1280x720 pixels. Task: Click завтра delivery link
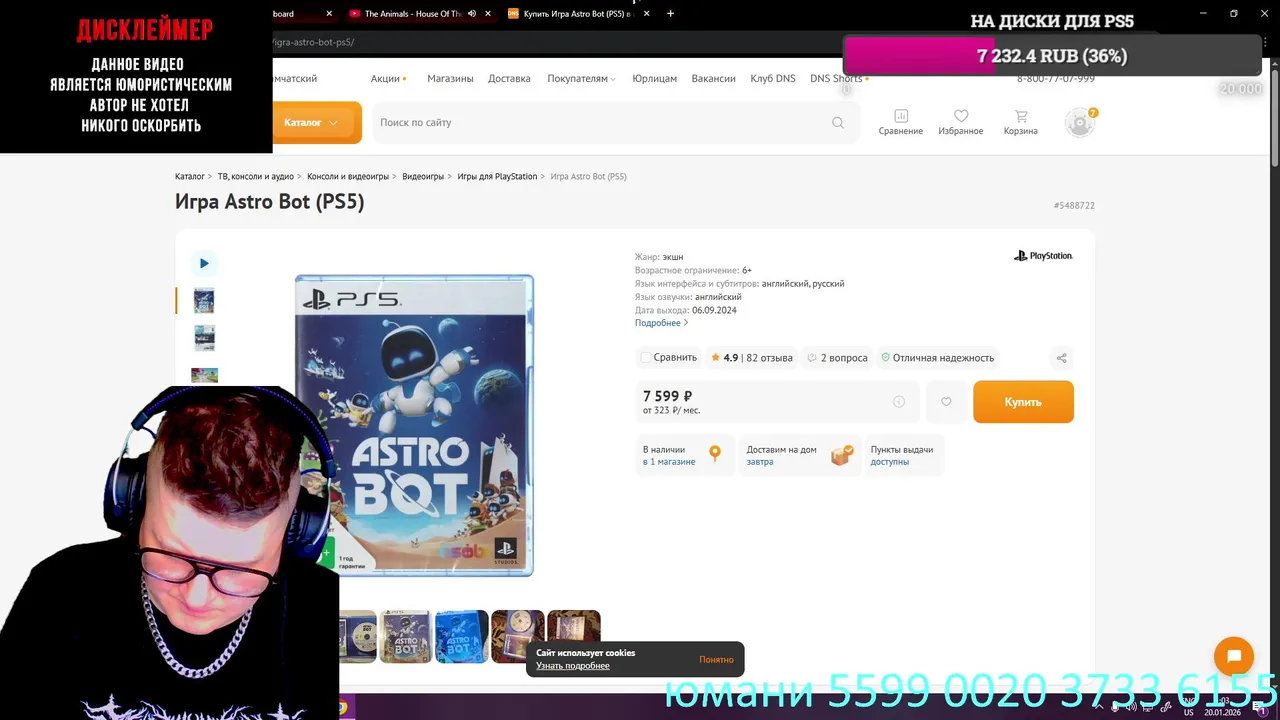[760, 462]
